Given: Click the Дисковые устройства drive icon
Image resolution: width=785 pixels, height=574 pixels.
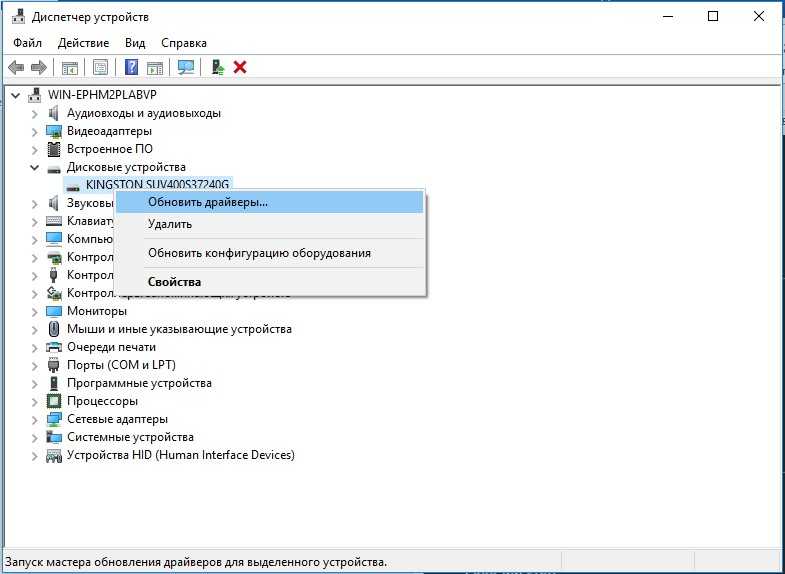Looking at the screenshot, I should click(54, 168).
